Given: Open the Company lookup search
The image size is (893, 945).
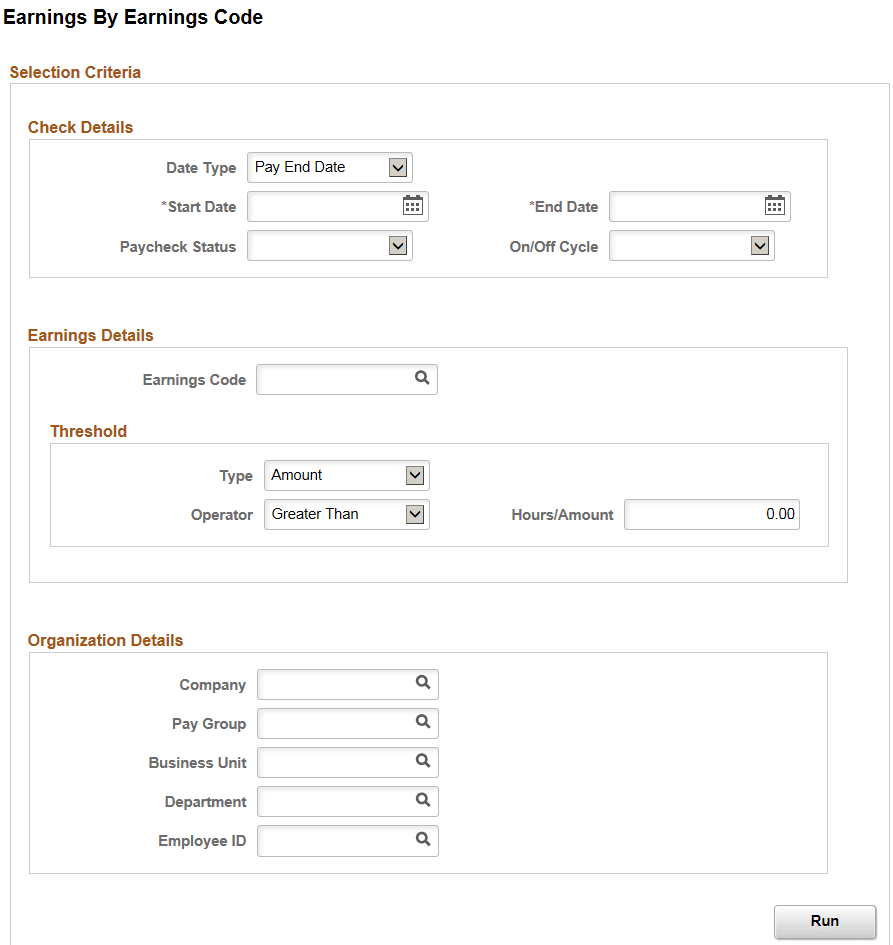Looking at the screenshot, I should [423, 684].
